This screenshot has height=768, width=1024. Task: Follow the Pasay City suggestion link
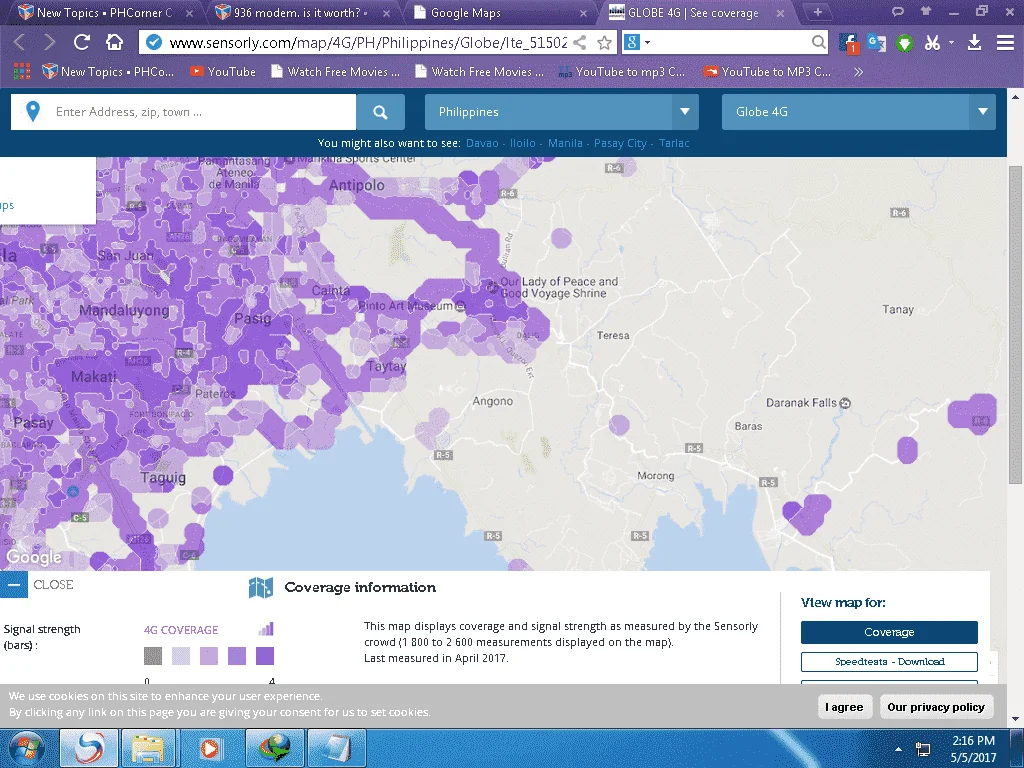click(x=620, y=143)
